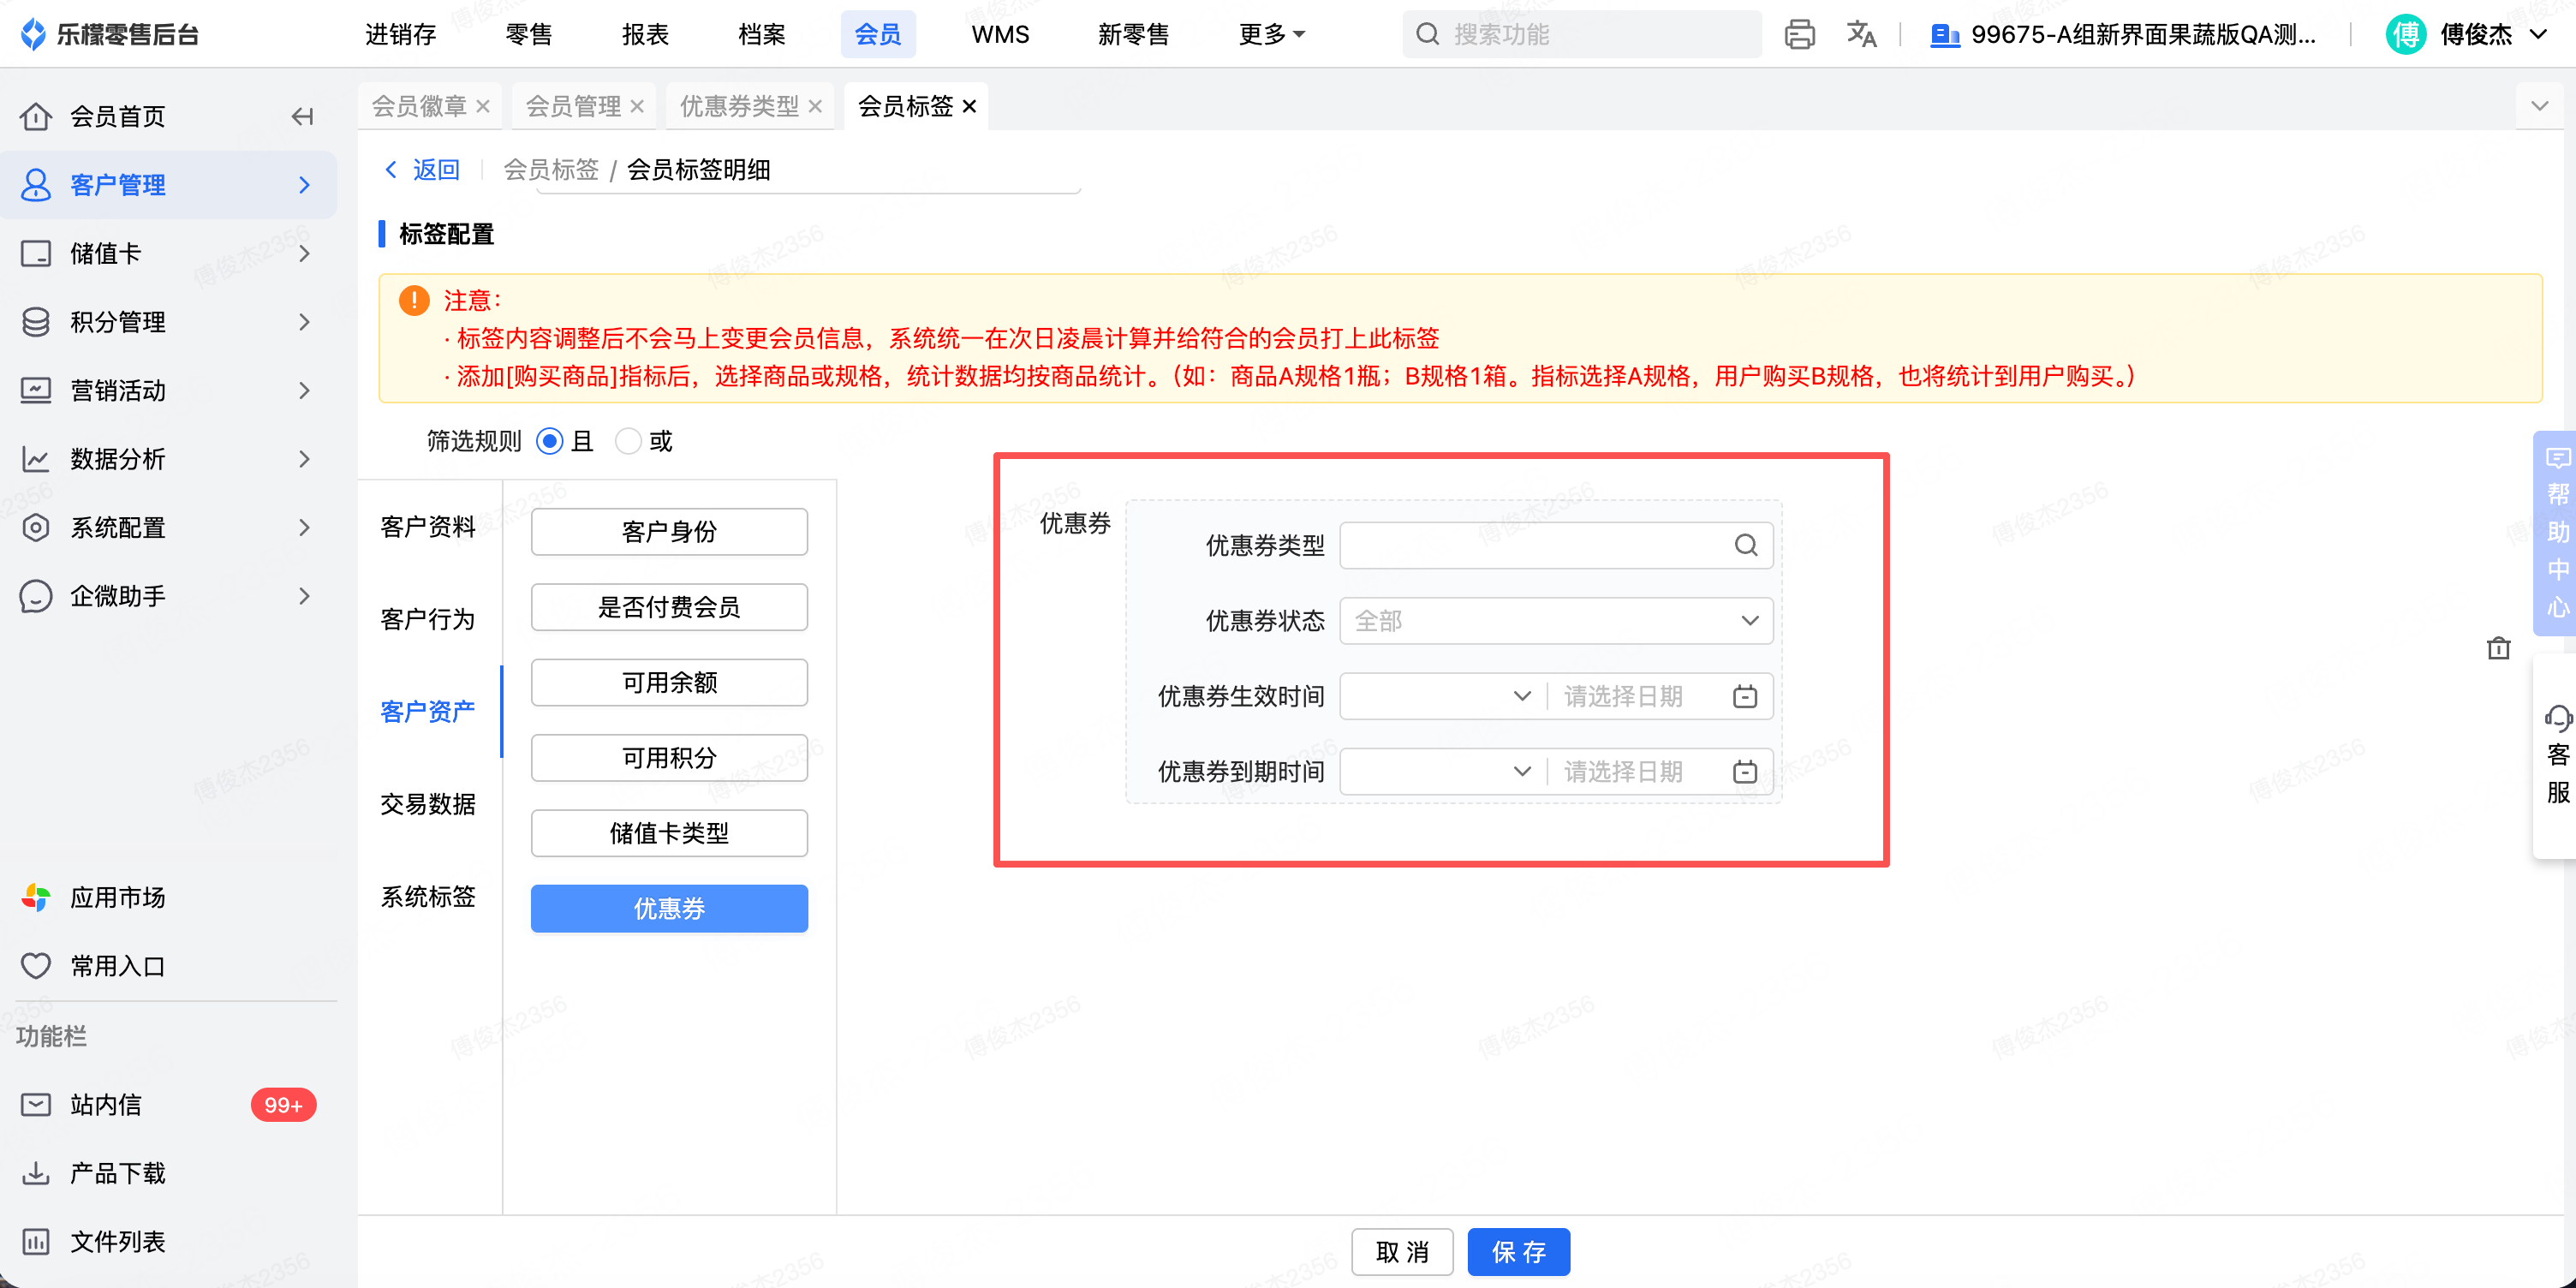Select the 或 filter rule radio
Image resolution: width=2576 pixels, height=1288 pixels.
coord(628,441)
